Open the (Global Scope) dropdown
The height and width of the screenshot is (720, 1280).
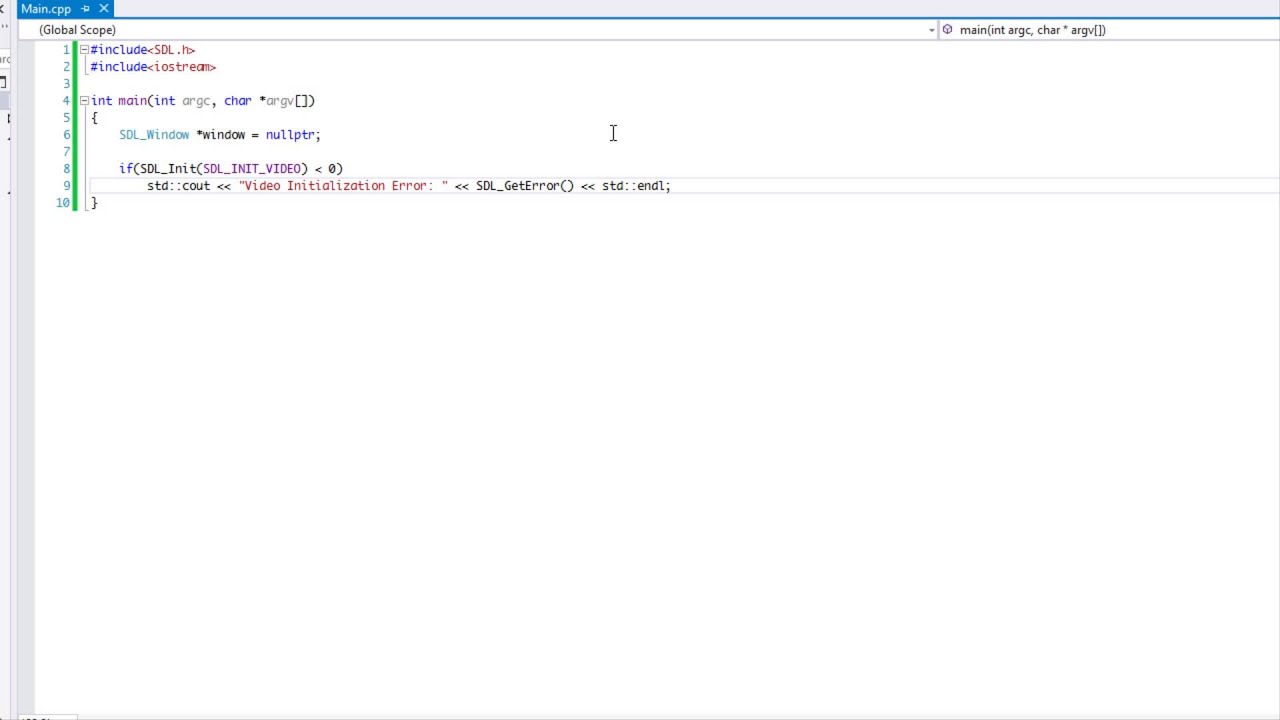[x=486, y=30]
